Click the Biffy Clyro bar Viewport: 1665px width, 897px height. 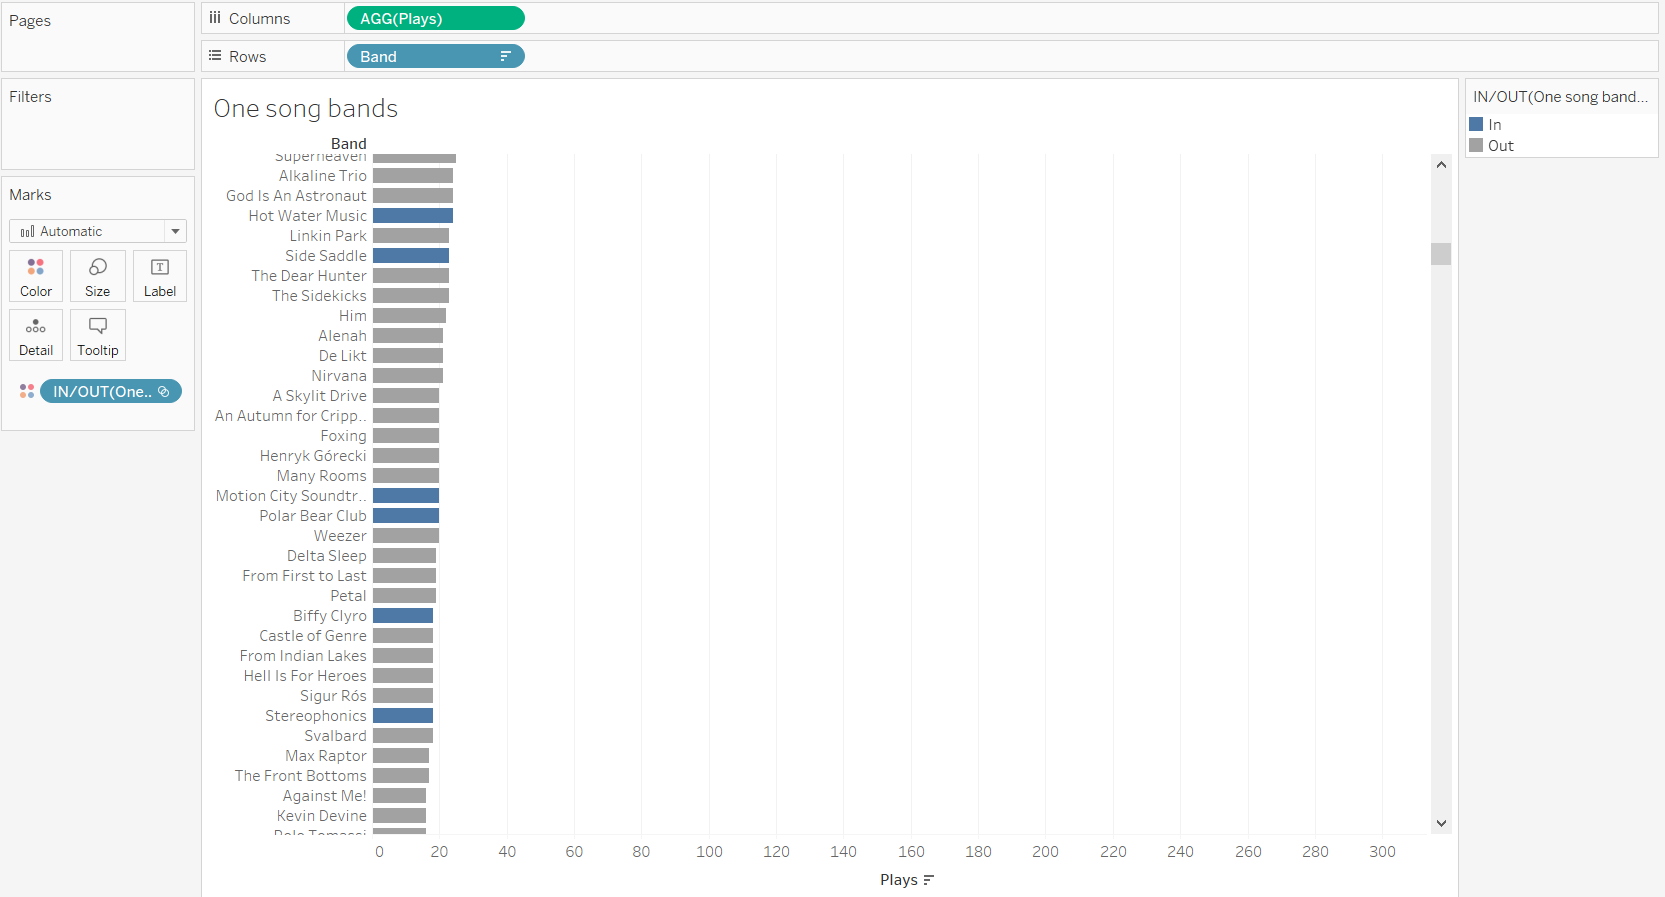[x=403, y=616]
